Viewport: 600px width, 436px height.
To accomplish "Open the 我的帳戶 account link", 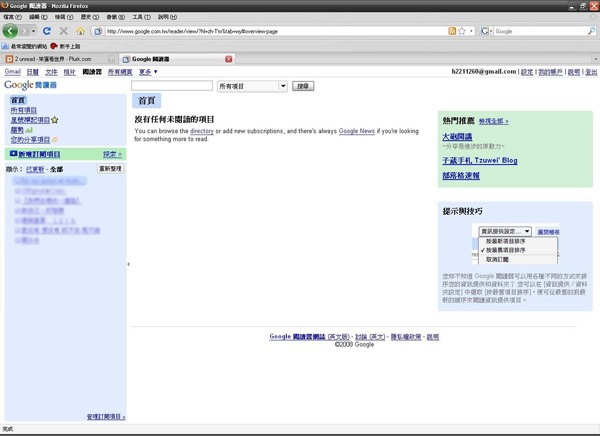I will [x=550, y=72].
